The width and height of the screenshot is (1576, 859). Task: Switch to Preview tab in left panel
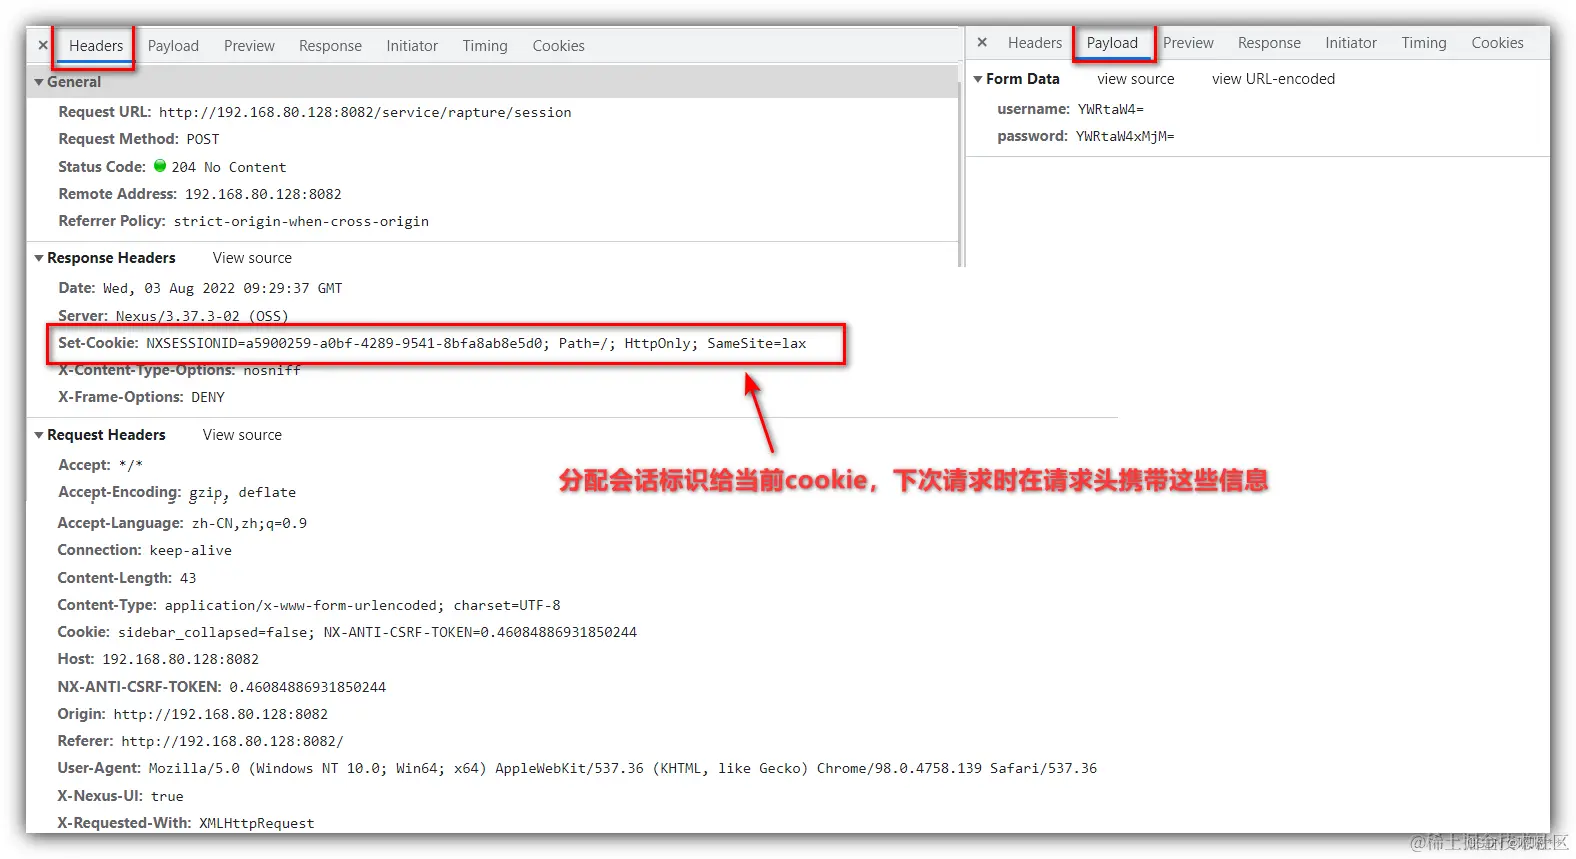[249, 46]
